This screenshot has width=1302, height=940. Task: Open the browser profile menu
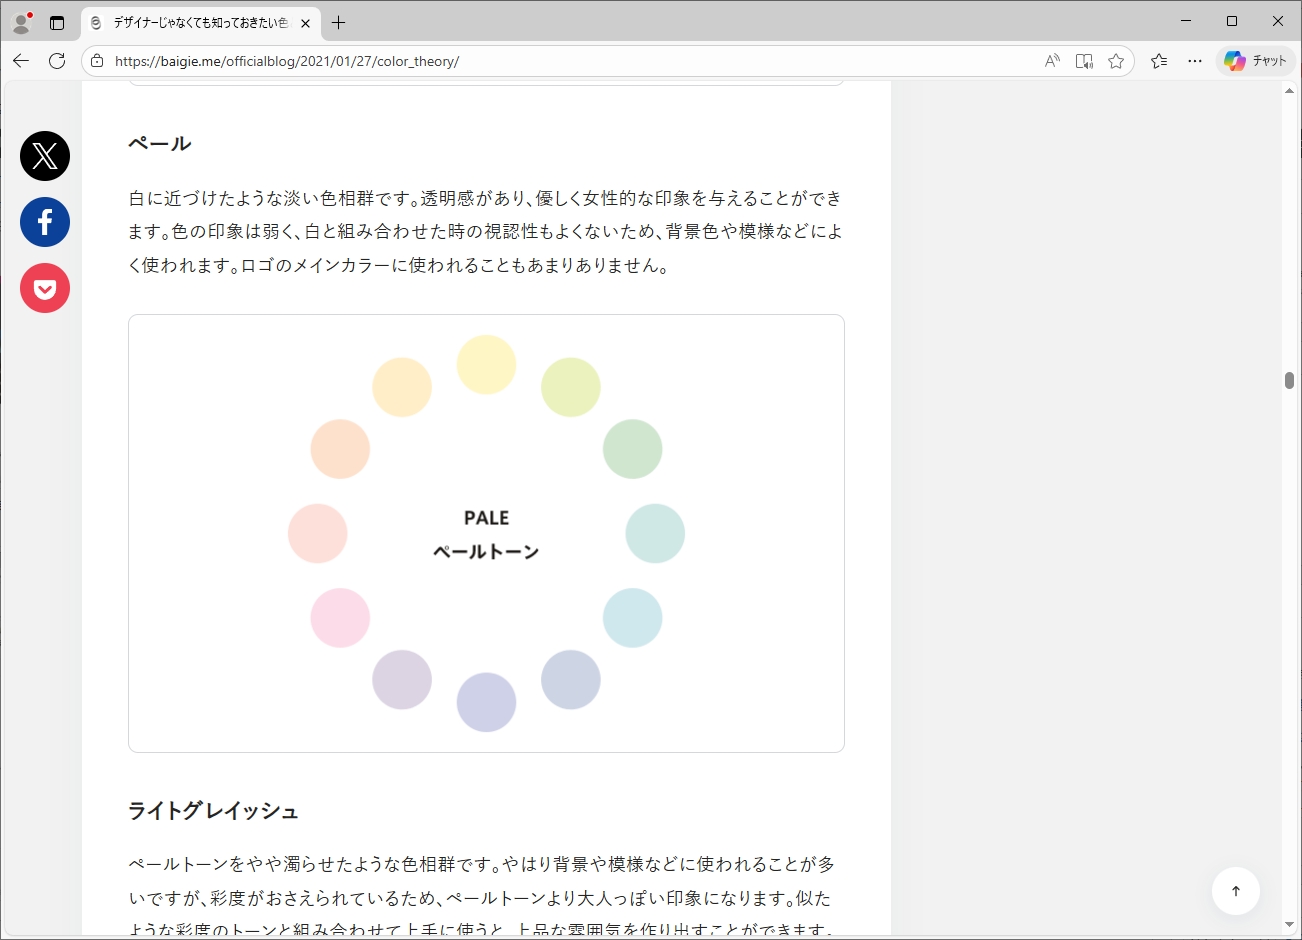(21, 22)
